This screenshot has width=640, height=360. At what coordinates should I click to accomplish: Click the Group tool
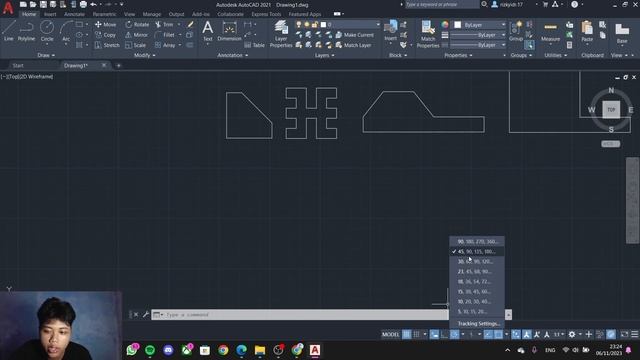pyautogui.click(x=516, y=31)
